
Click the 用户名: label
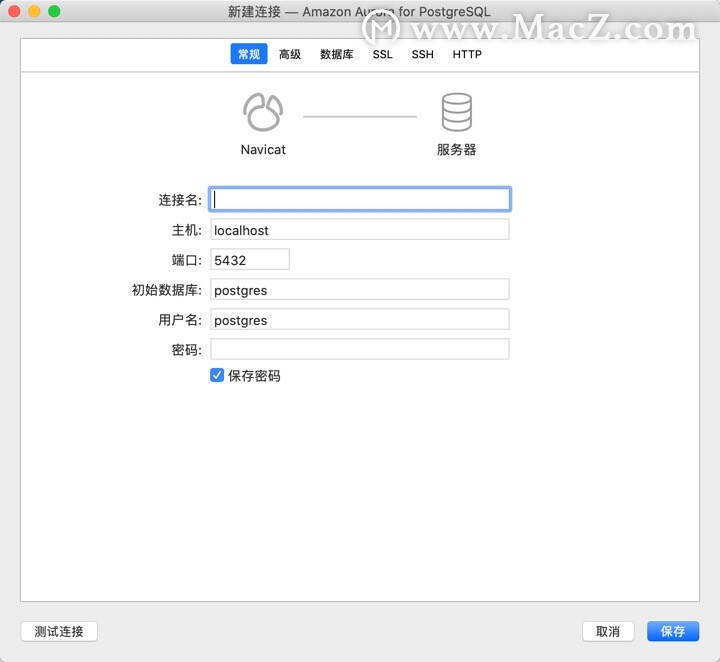(x=180, y=320)
